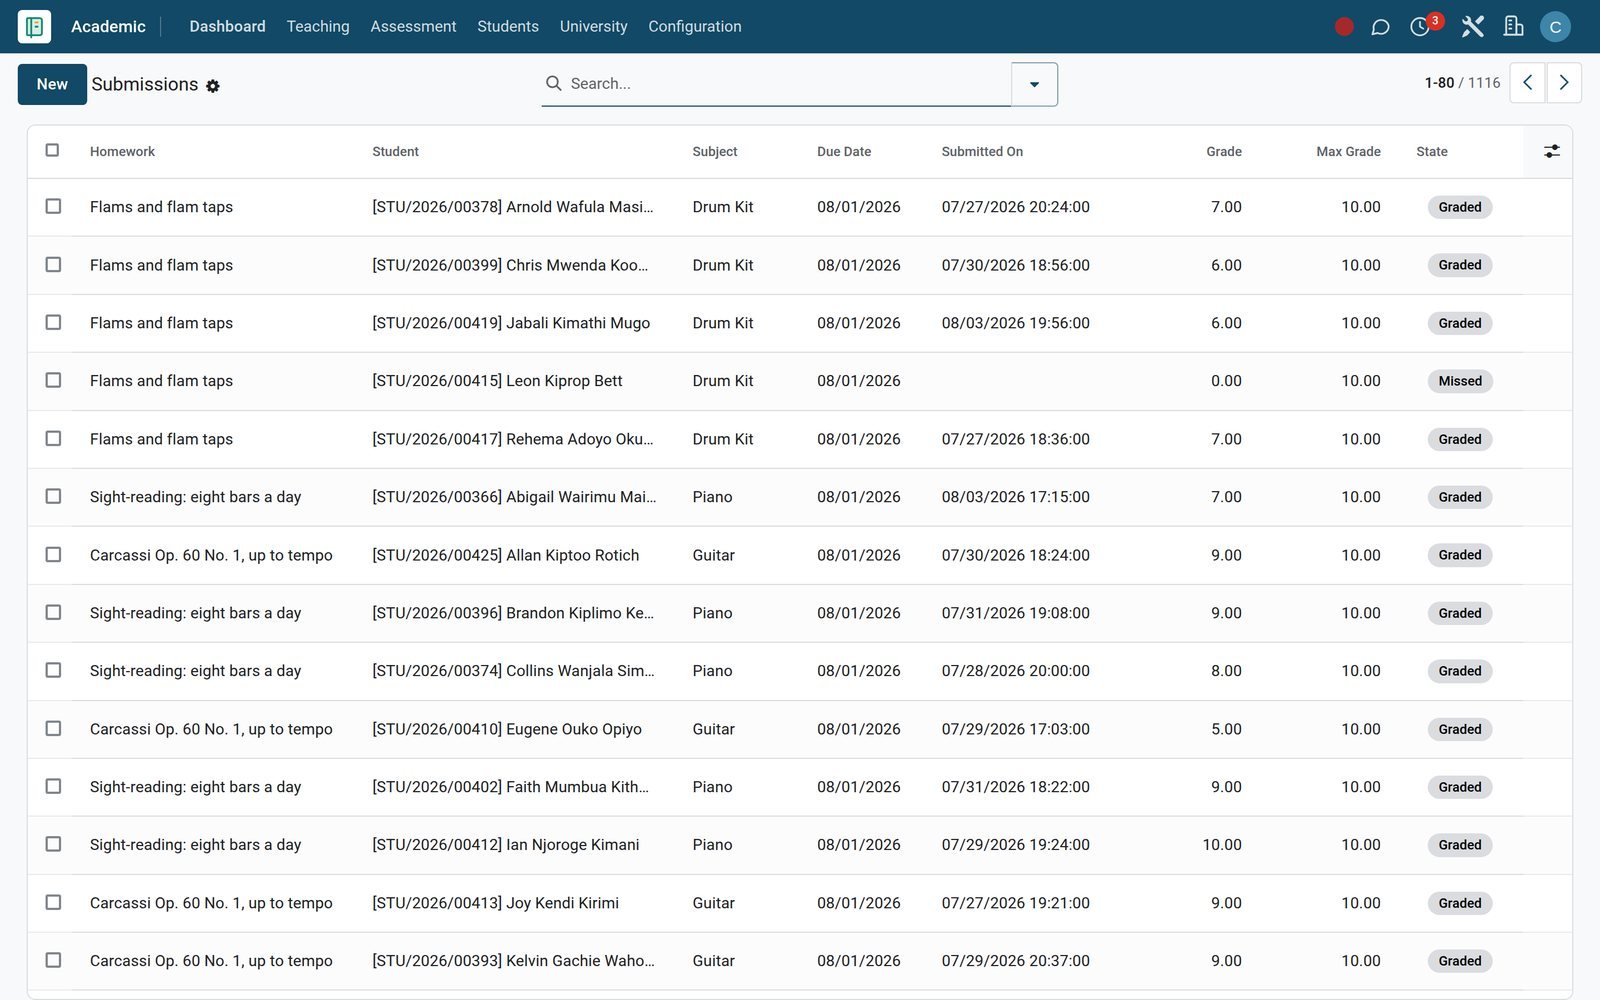Sort by the Due Date column header
Image resolution: width=1600 pixels, height=1000 pixels.
pos(844,152)
